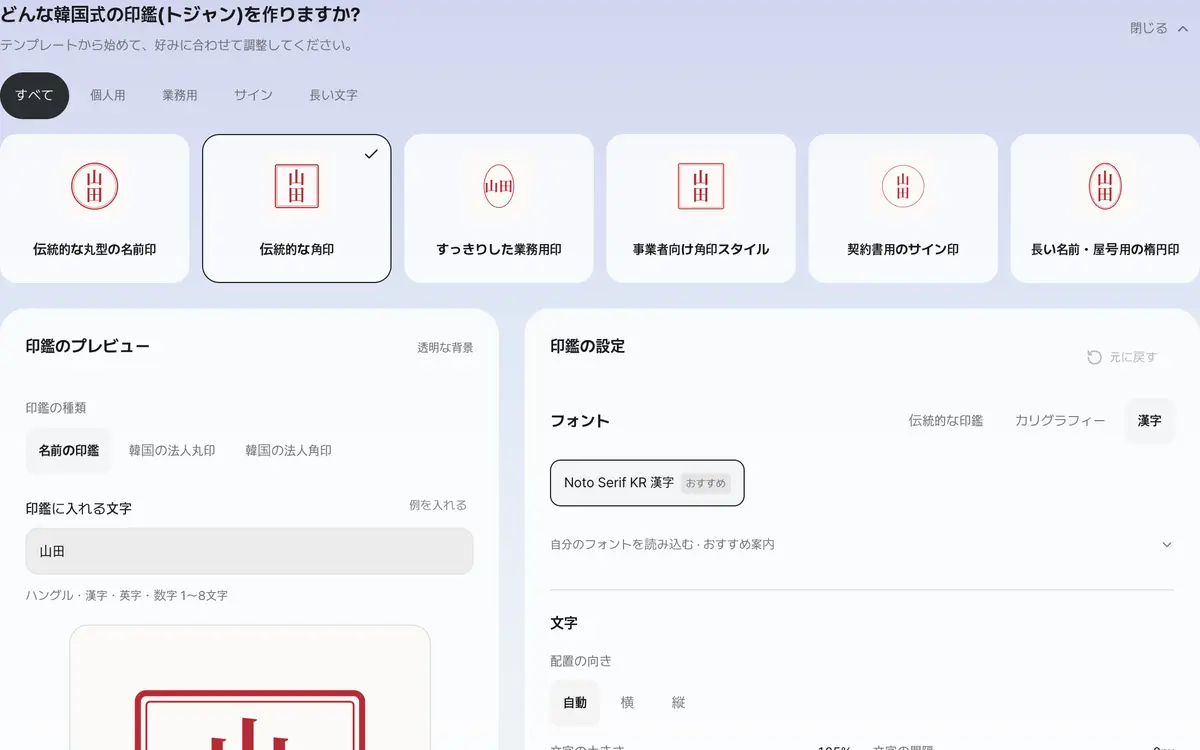Click the seal text input containing 山田

coord(249,551)
